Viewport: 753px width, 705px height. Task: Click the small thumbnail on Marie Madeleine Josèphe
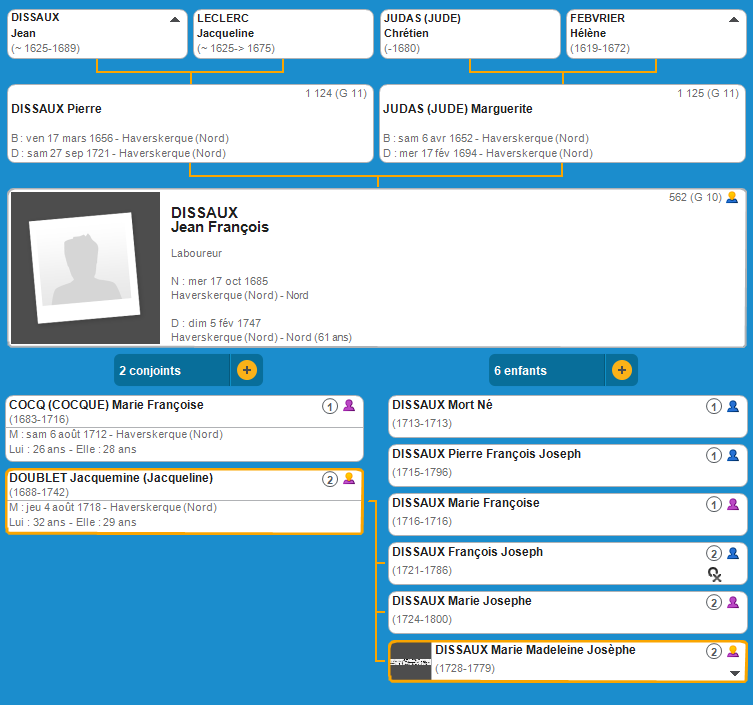tap(410, 662)
